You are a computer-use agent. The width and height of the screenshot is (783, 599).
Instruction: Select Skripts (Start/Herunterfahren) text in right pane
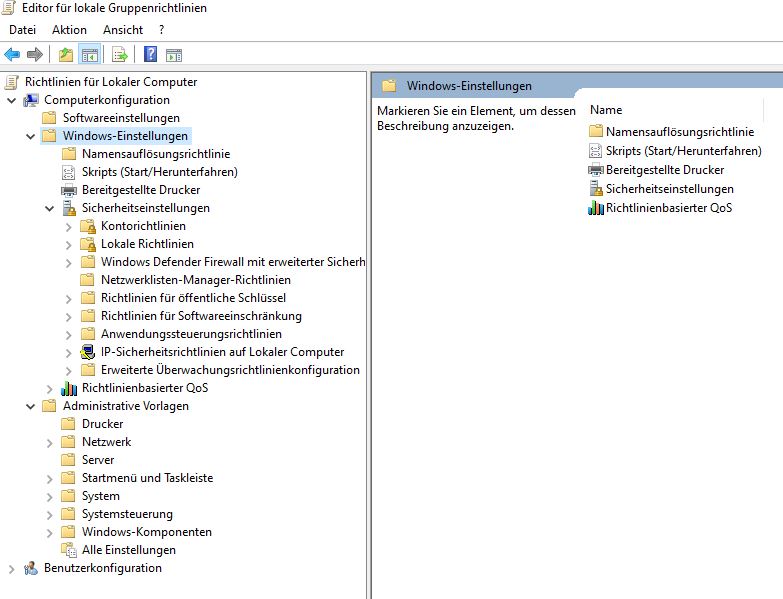pos(684,151)
